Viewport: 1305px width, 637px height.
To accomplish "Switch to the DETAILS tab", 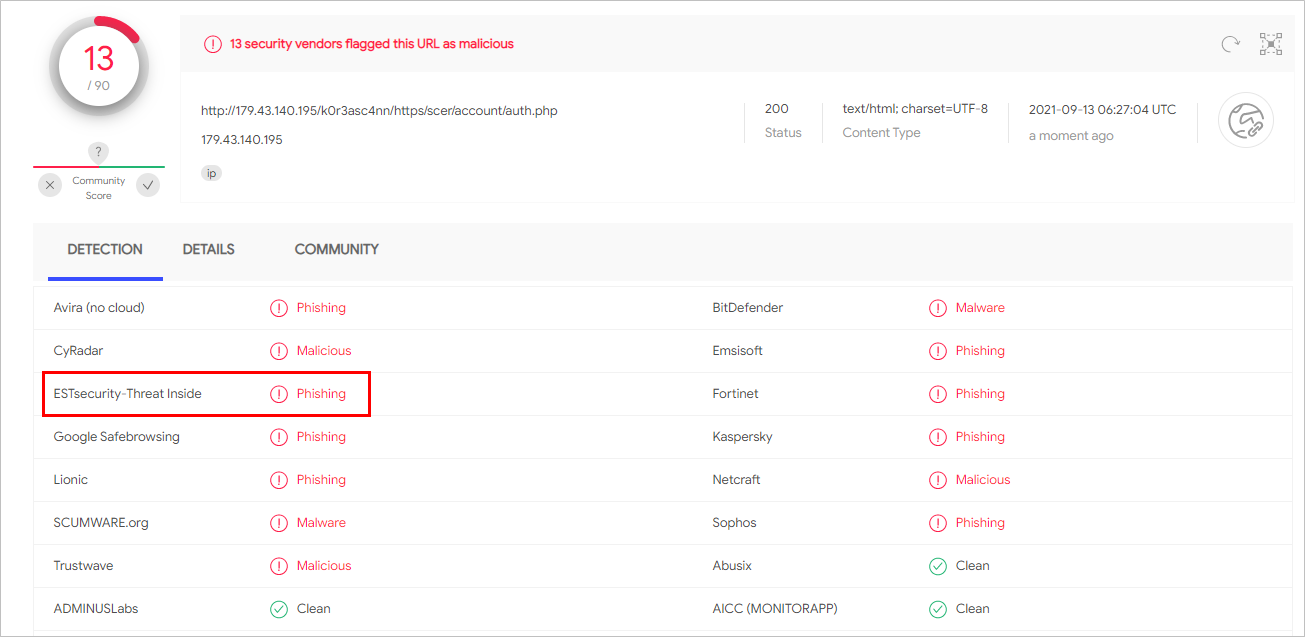I will point(208,250).
